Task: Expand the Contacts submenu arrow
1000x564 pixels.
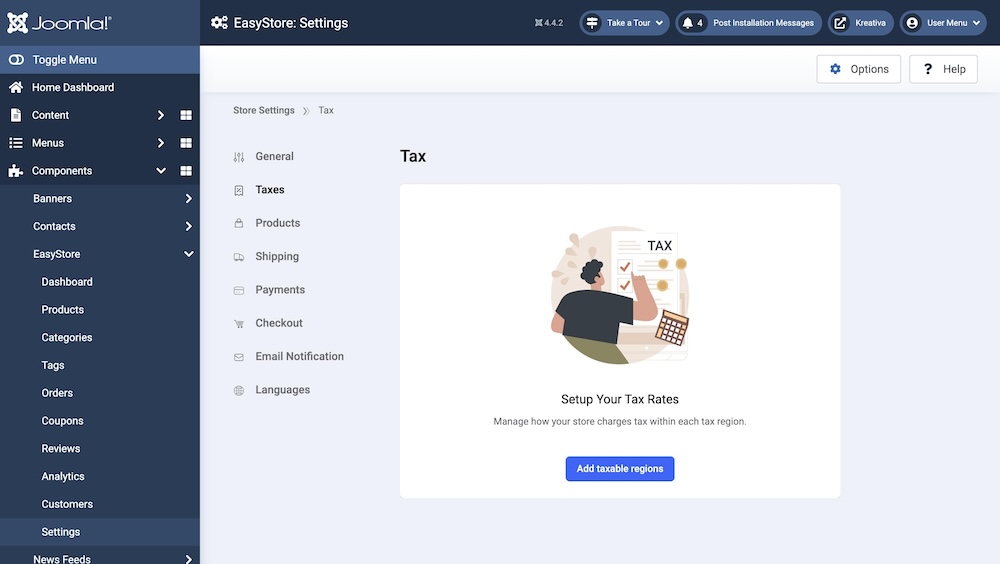Action: 189,226
